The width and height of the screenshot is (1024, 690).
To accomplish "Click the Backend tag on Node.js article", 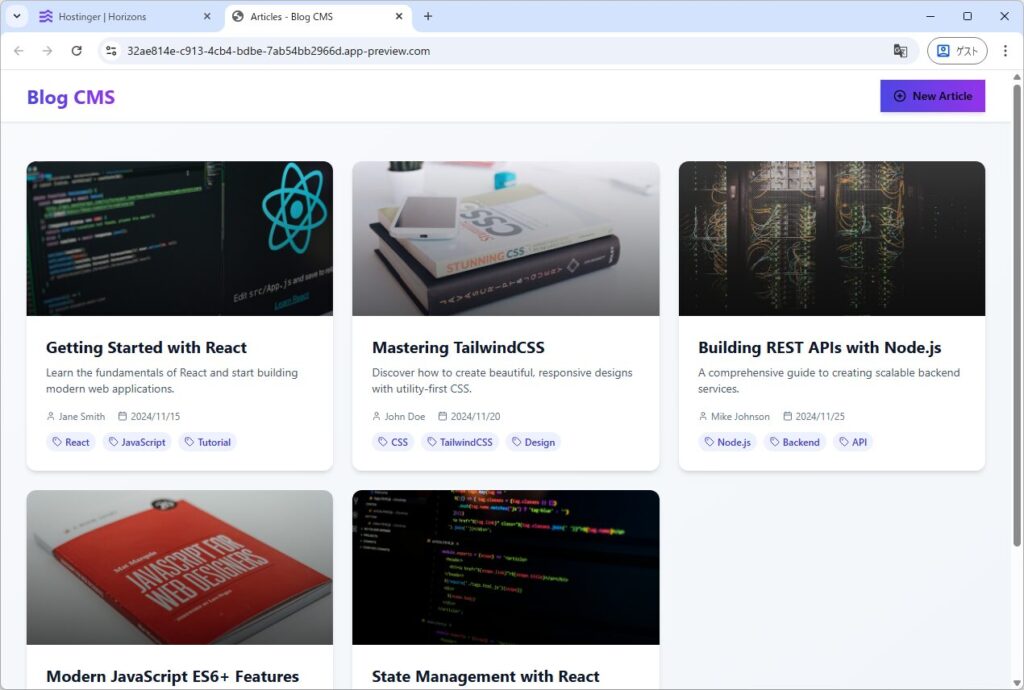I will [795, 442].
